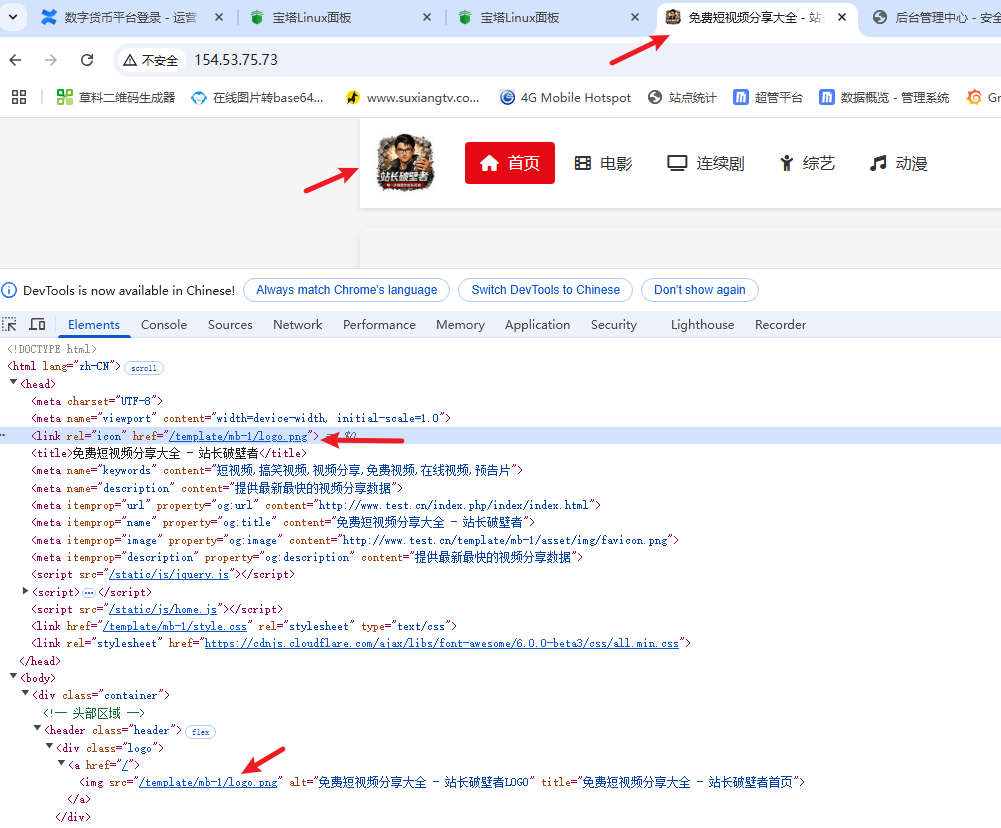
Task: Expand the collapsed script element
Action: click(x=25, y=592)
